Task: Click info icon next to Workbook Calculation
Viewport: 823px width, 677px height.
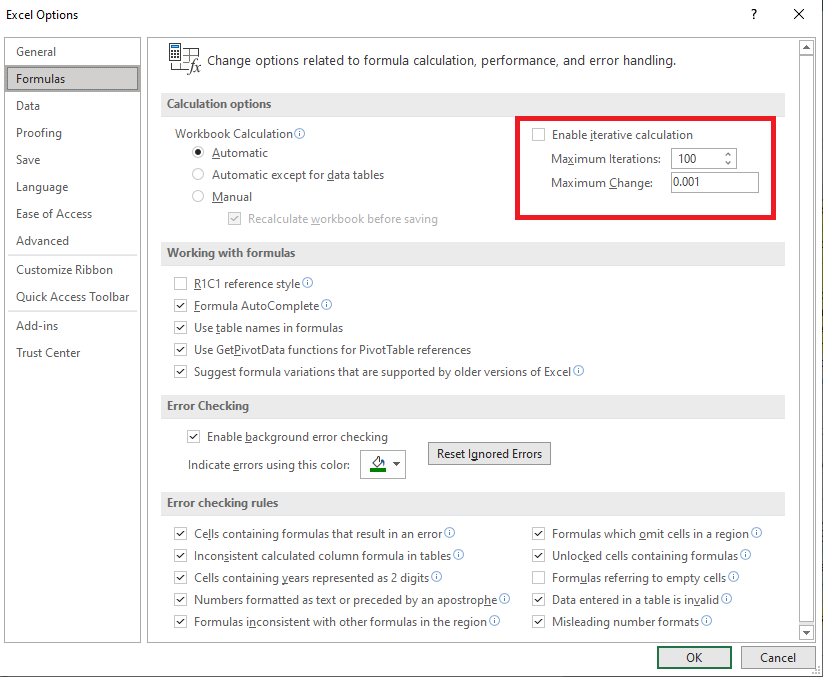Action: [300, 133]
